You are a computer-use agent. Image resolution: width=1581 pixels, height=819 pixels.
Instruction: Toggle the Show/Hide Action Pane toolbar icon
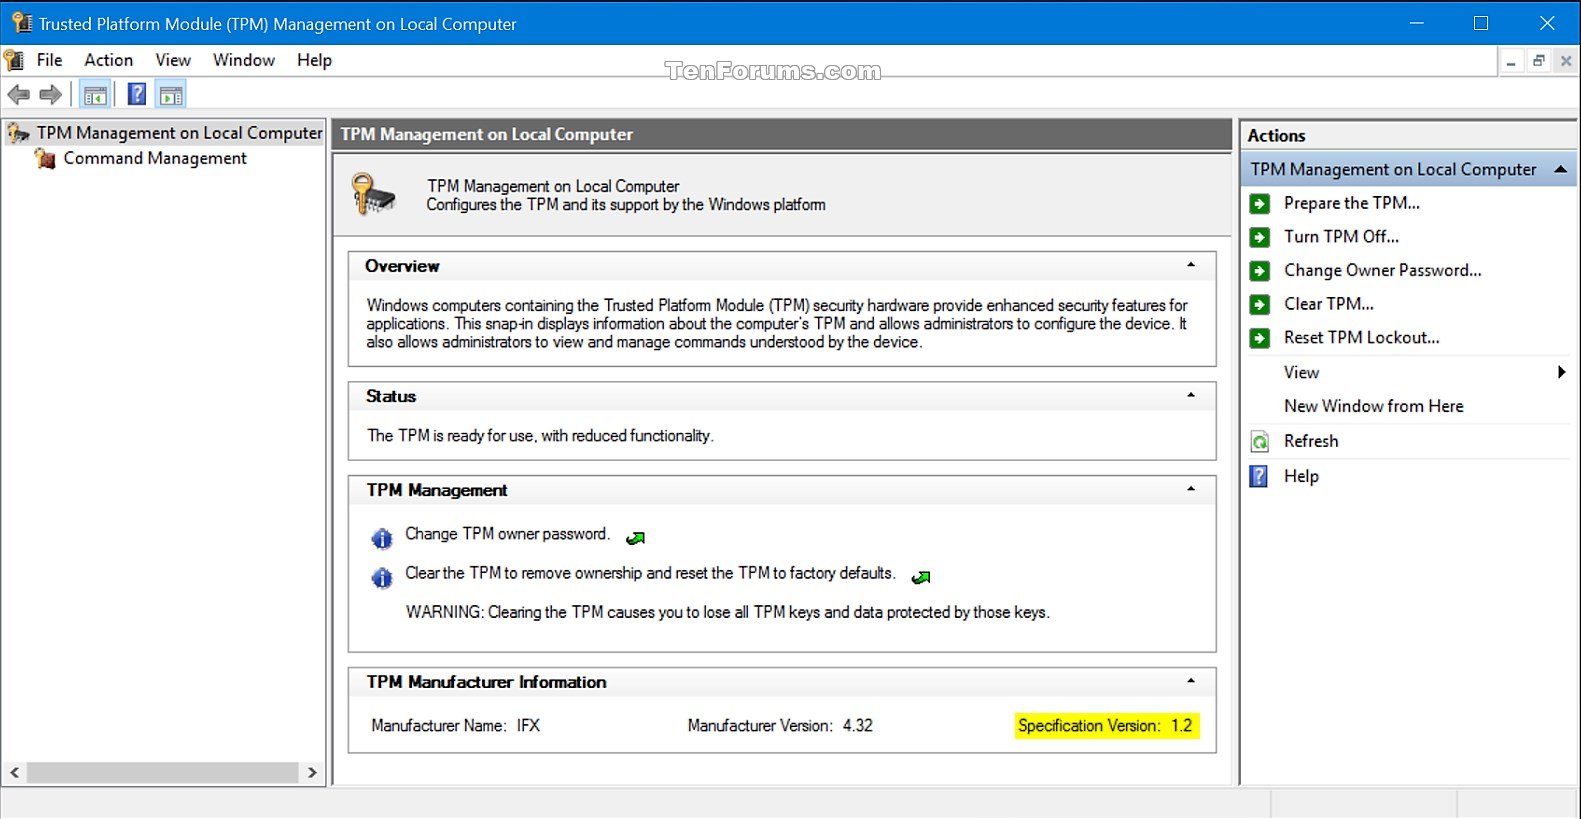pyautogui.click(x=171, y=95)
